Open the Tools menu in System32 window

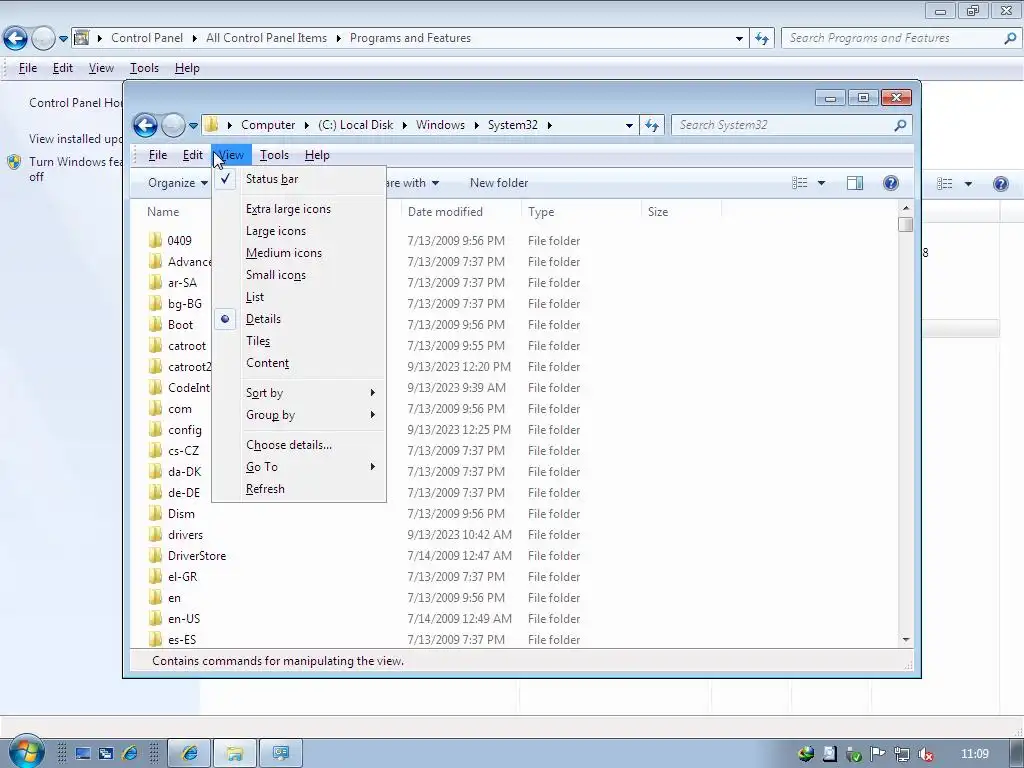point(274,155)
